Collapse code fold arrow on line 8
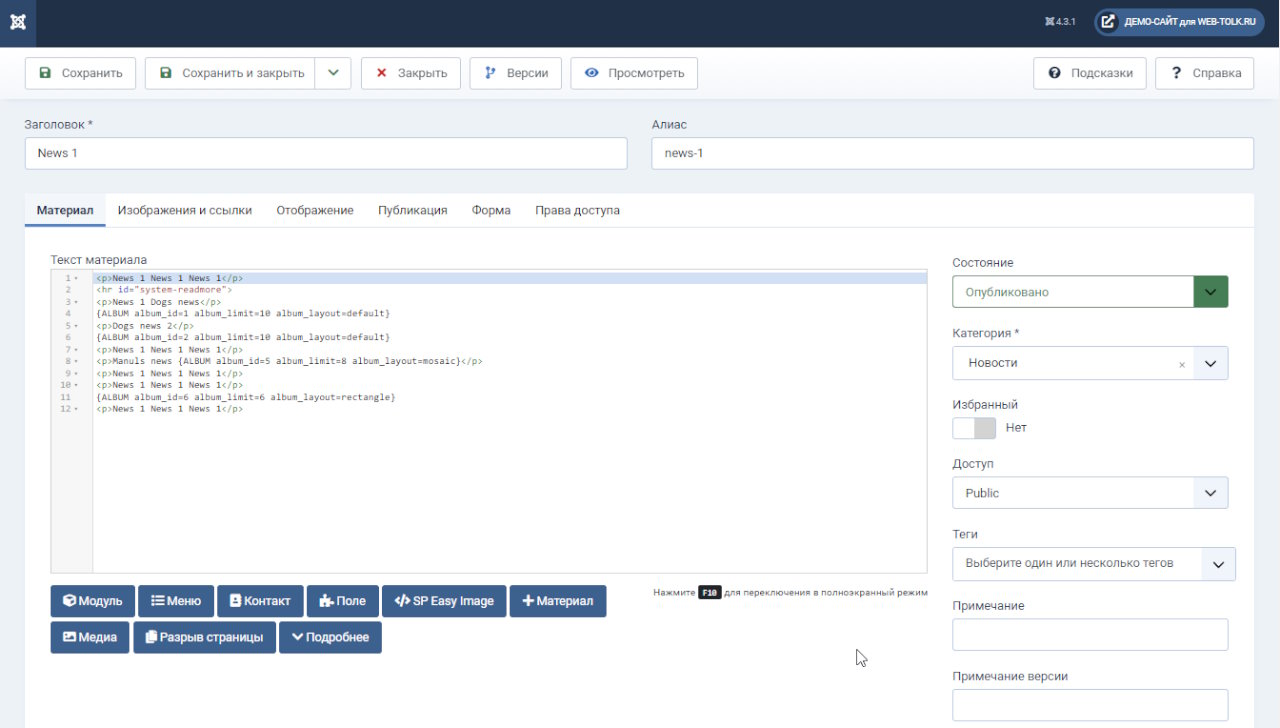The width and height of the screenshot is (1280, 728). pos(76,361)
